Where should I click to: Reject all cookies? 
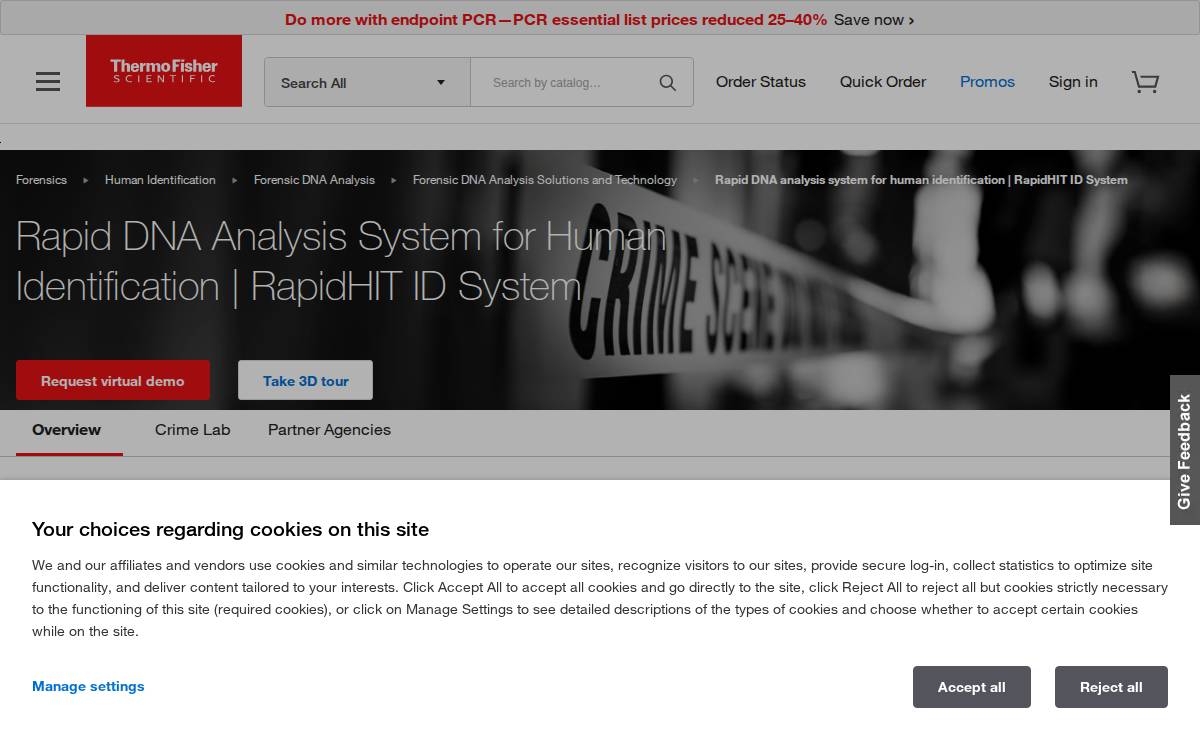[x=1111, y=687]
